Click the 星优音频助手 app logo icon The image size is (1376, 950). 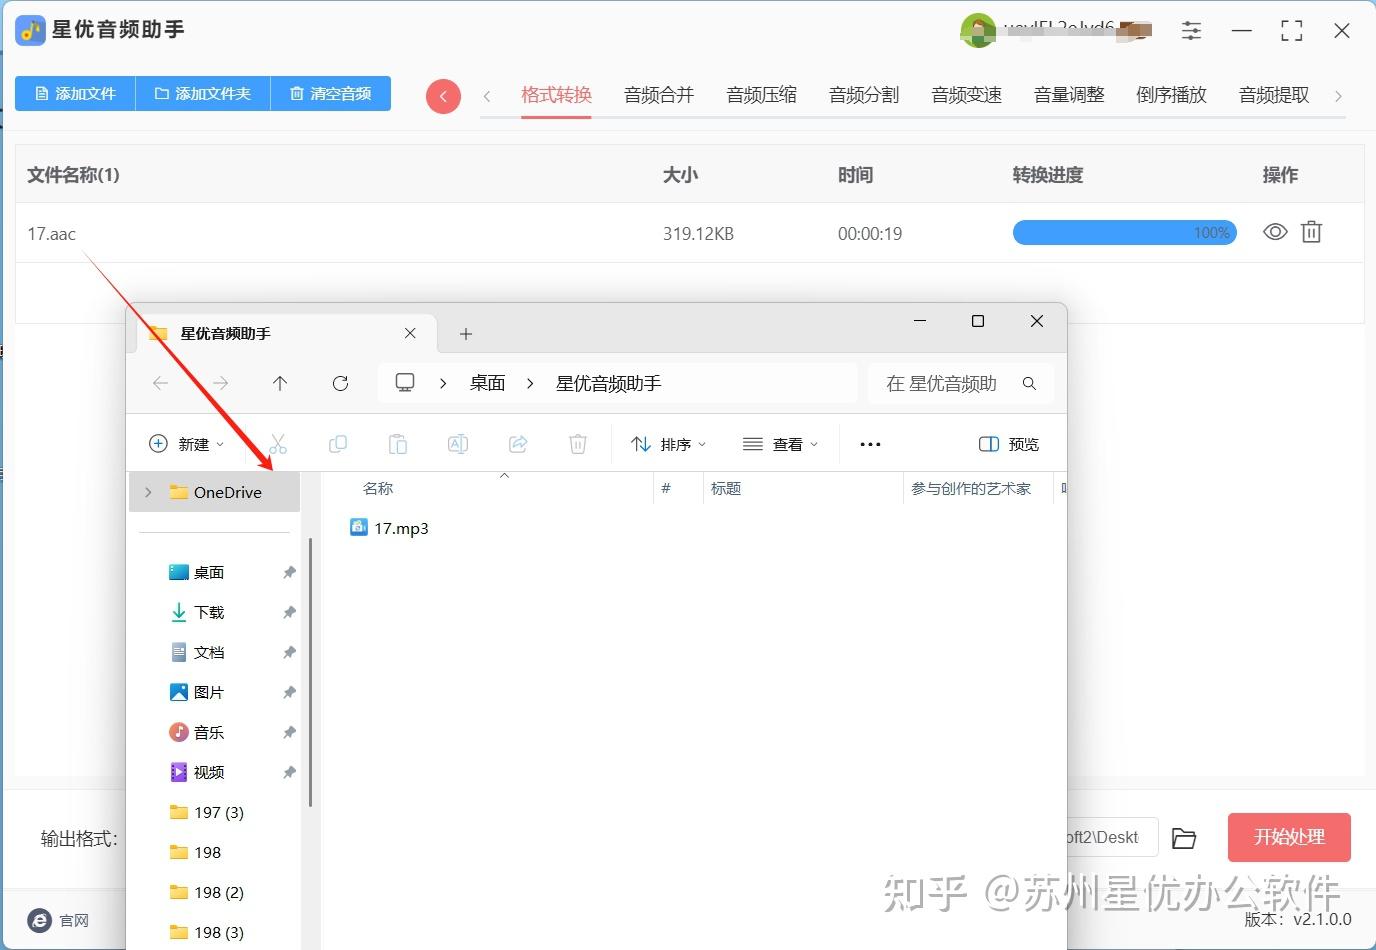pyautogui.click(x=29, y=30)
